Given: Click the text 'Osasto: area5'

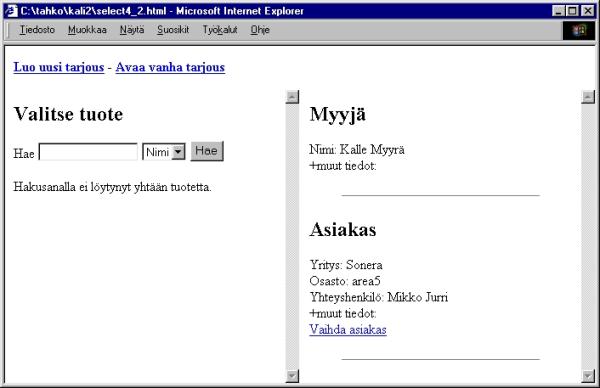Looking at the screenshot, I should 345,281.
